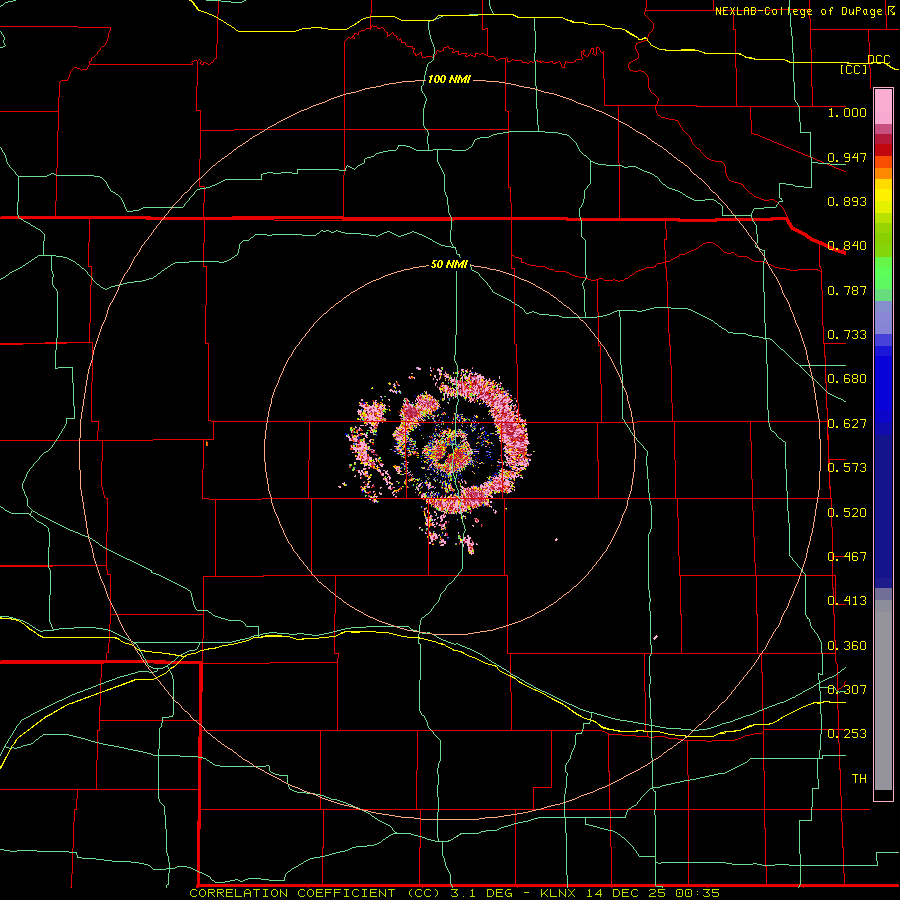Click the 0.467 scale value
900x900 pixels.
pos(847,557)
